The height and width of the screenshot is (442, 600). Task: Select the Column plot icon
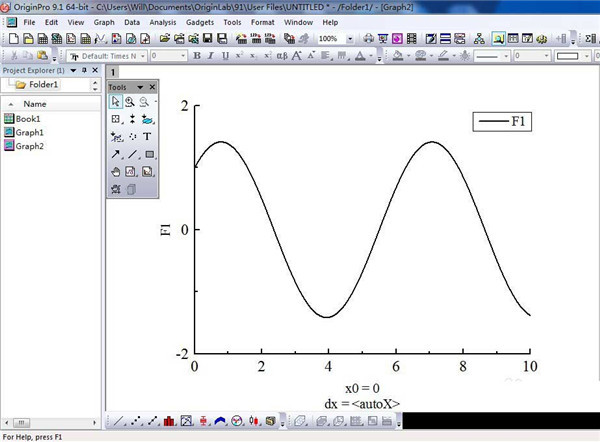pyautogui.click(x=169, y=421)
